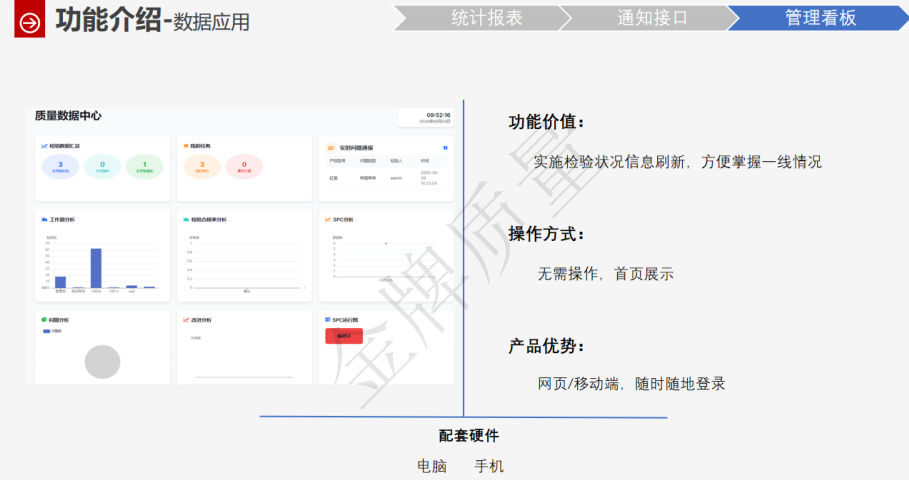Click the 检验合格率分析 panel icon
The image size is (909, 480).
(x=186, y=218)
